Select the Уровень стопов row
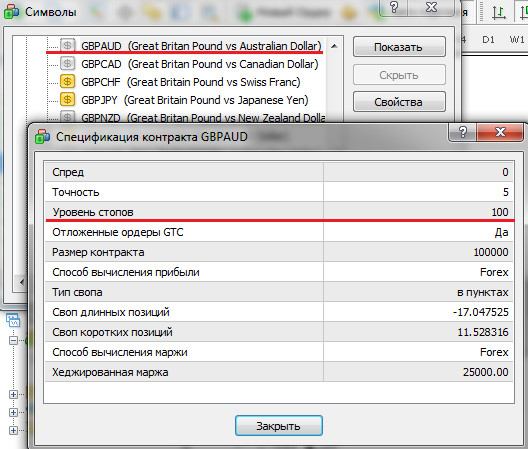528x449 pixels. (279, 212)
